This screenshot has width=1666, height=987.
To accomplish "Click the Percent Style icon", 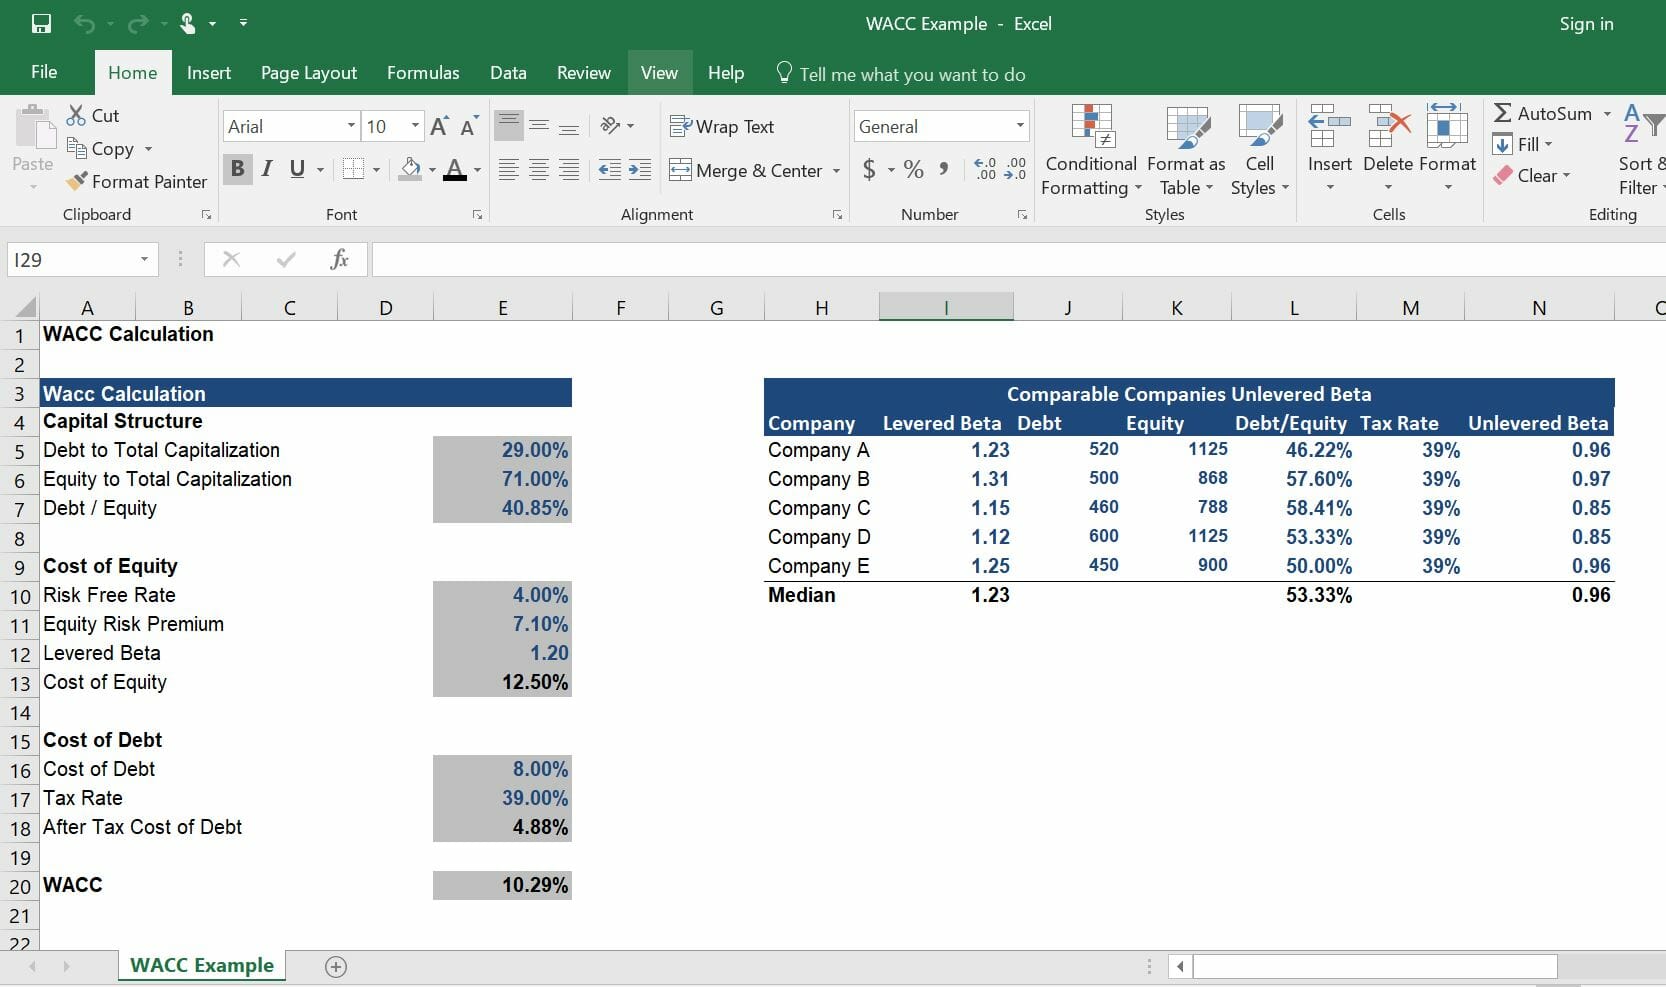I will [913, 169].
